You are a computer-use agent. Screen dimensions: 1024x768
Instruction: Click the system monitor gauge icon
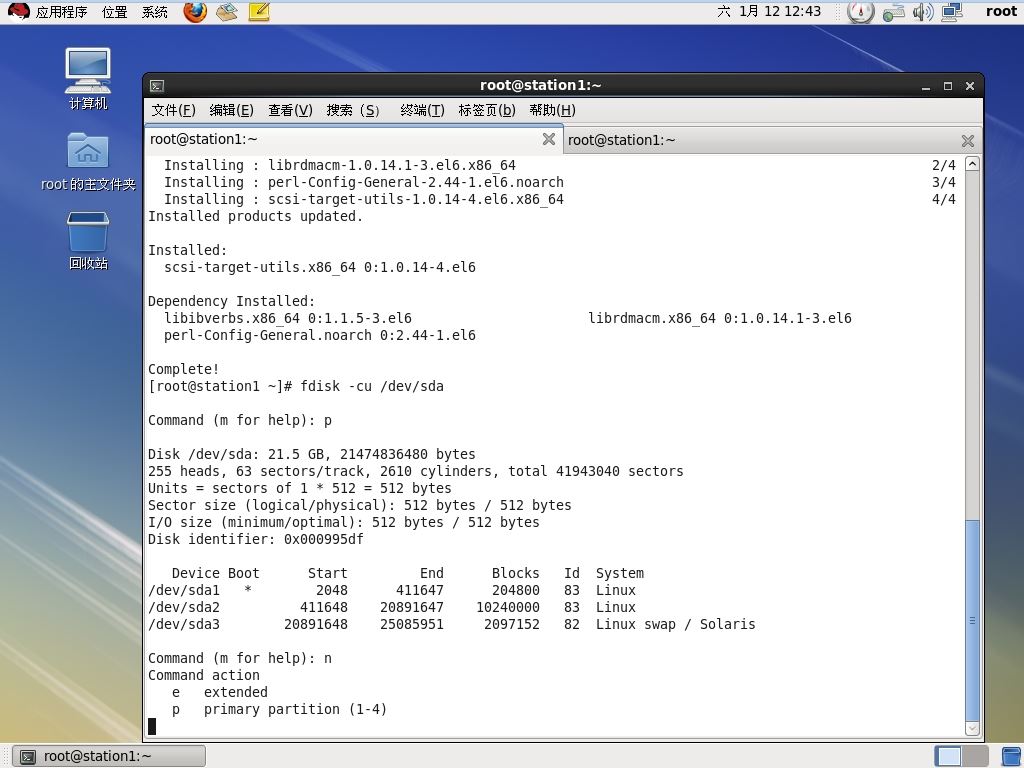click(x=860, y=12)
